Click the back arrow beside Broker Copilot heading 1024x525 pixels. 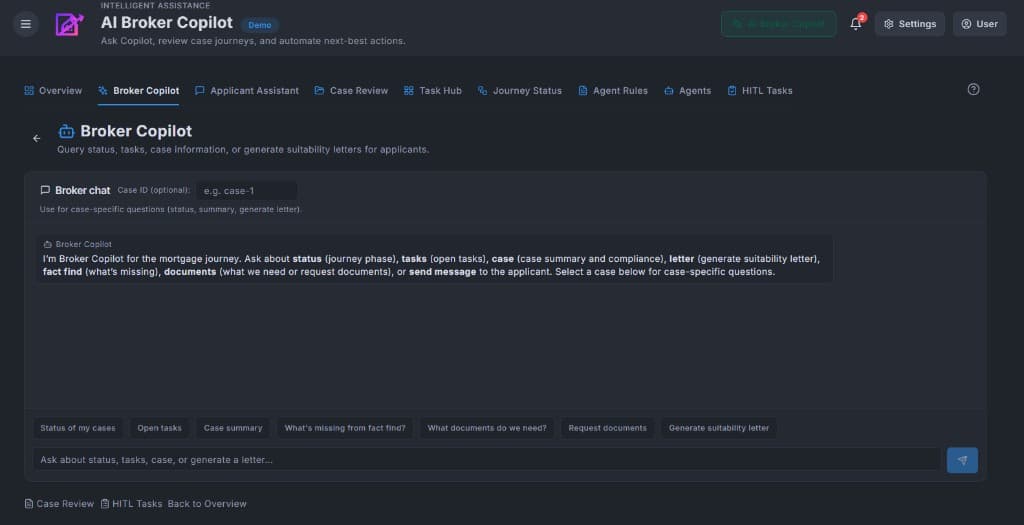coord(37,138)
